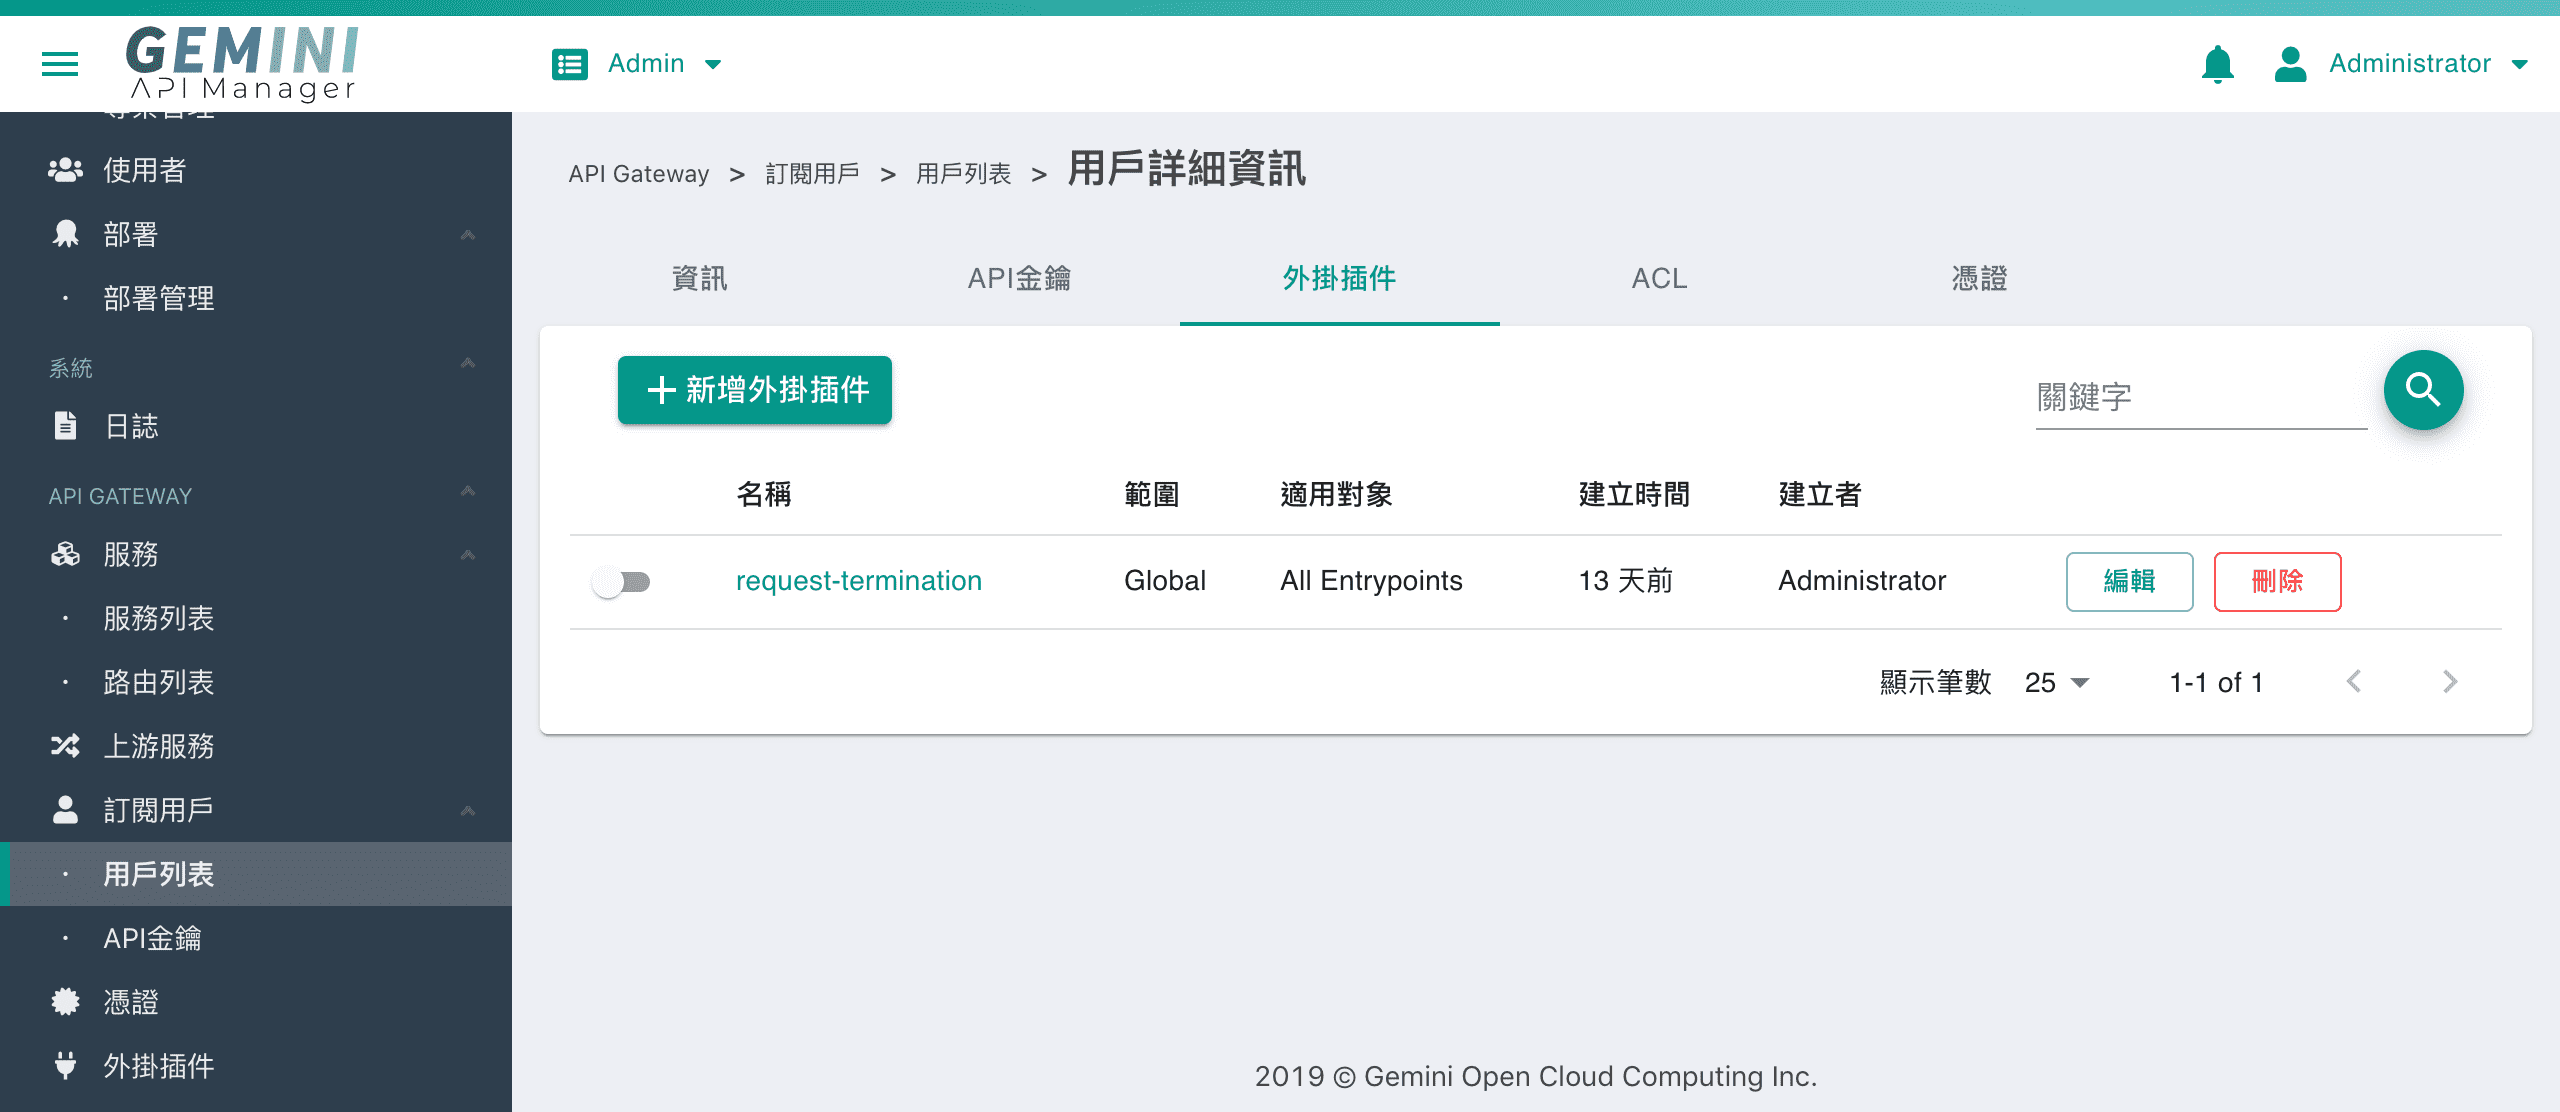Open 部署管理 in the sidebar

tap(159, 298)
